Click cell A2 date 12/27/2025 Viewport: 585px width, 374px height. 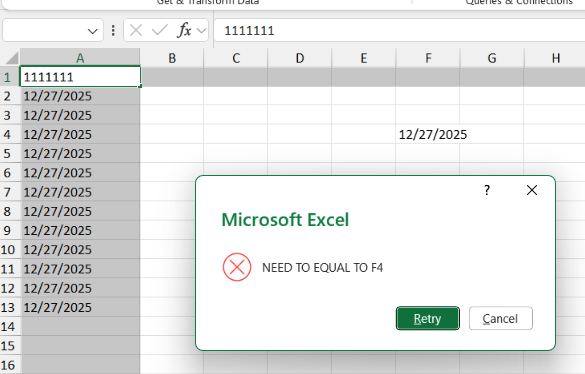click(80, 96)
